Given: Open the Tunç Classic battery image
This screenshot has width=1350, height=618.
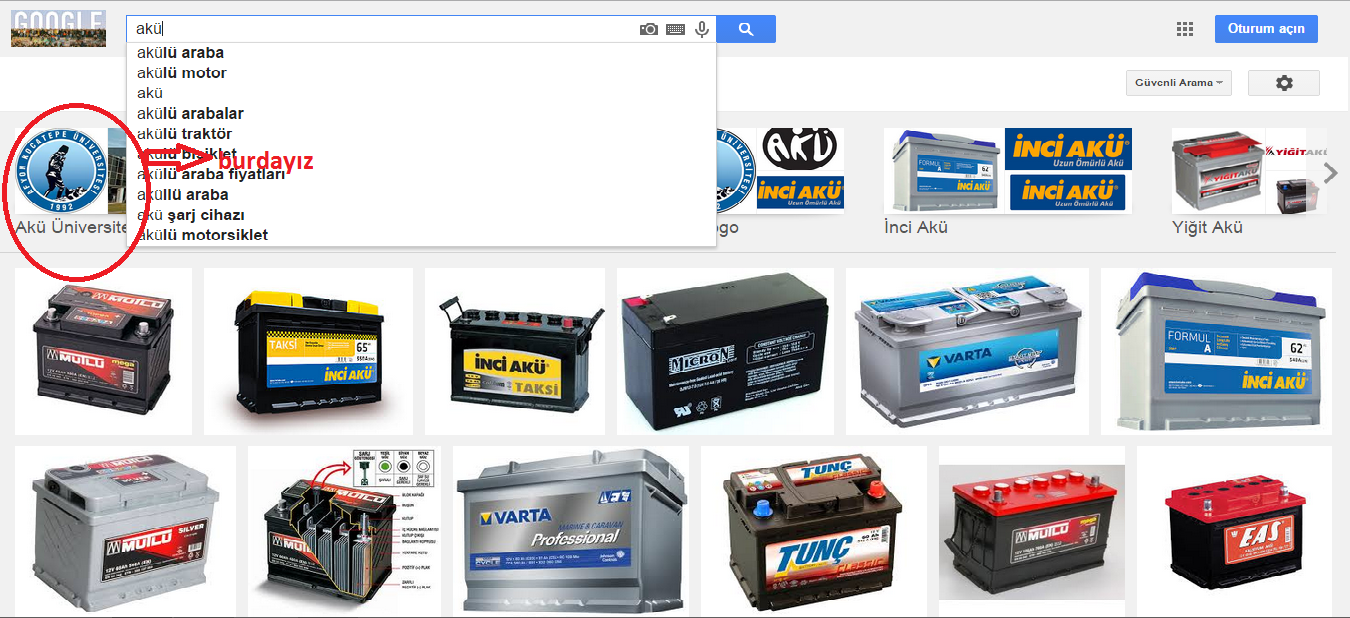Looking at the screenshot, I should click(813, 531).
